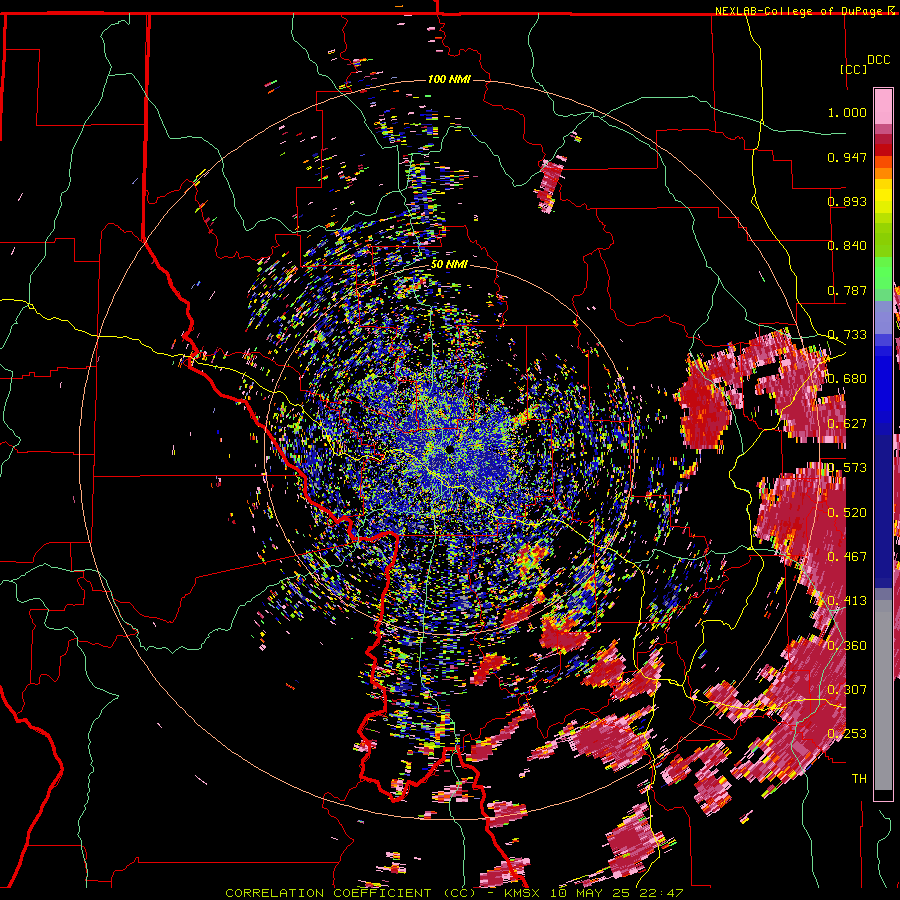Select the 0.360 scale value
Screen dimensions: 900x900
coord(847,646)
